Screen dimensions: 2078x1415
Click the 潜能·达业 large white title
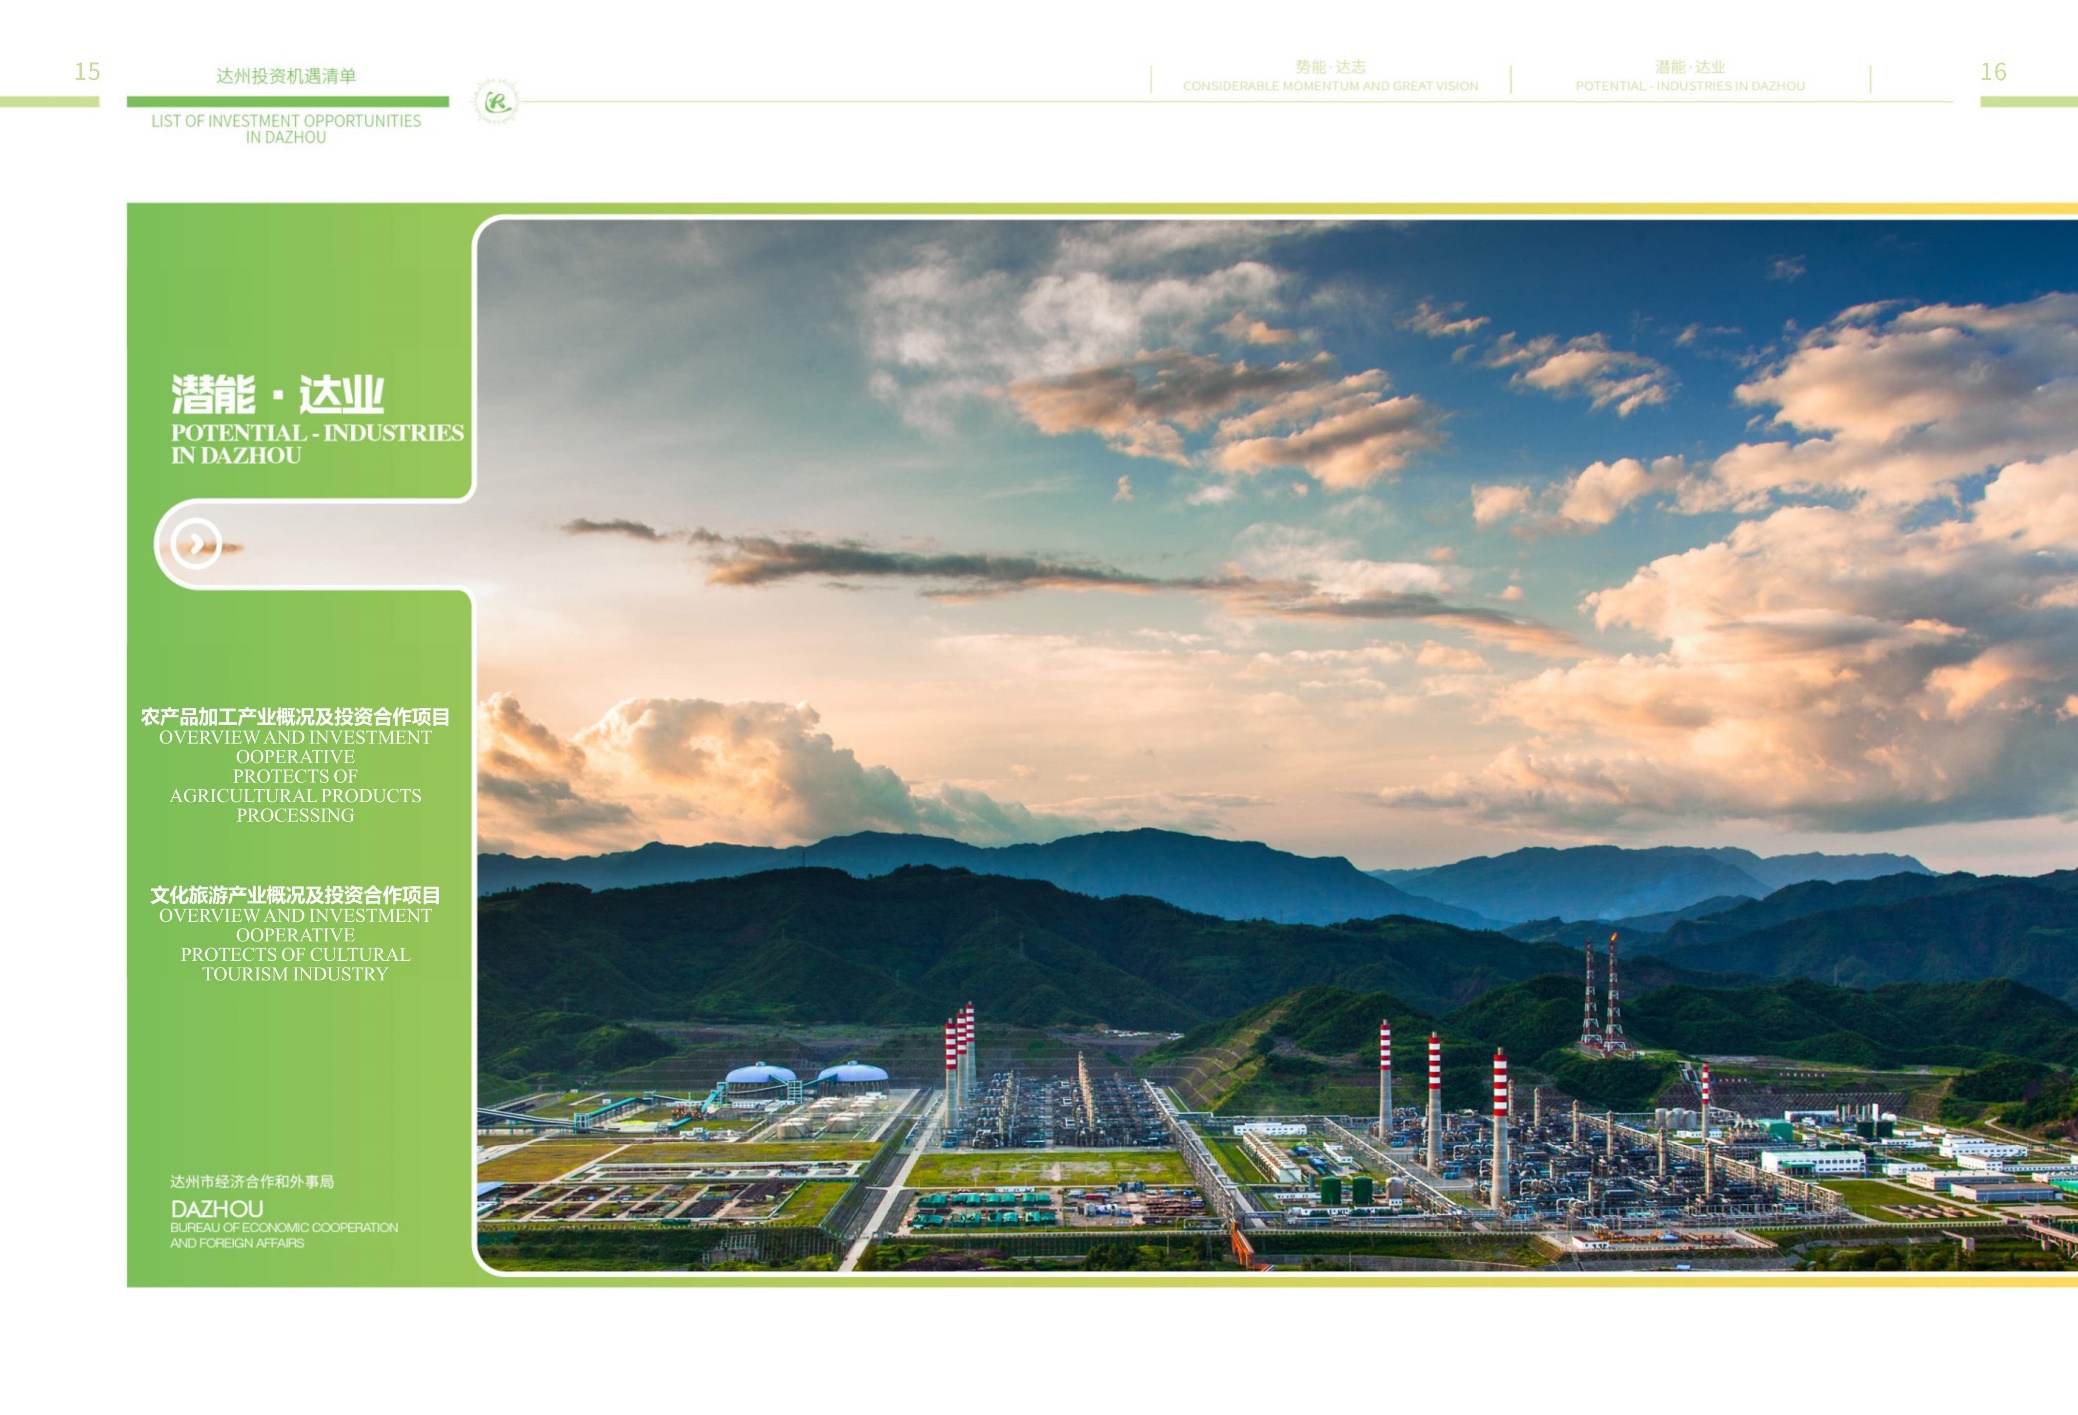[278, 395]
